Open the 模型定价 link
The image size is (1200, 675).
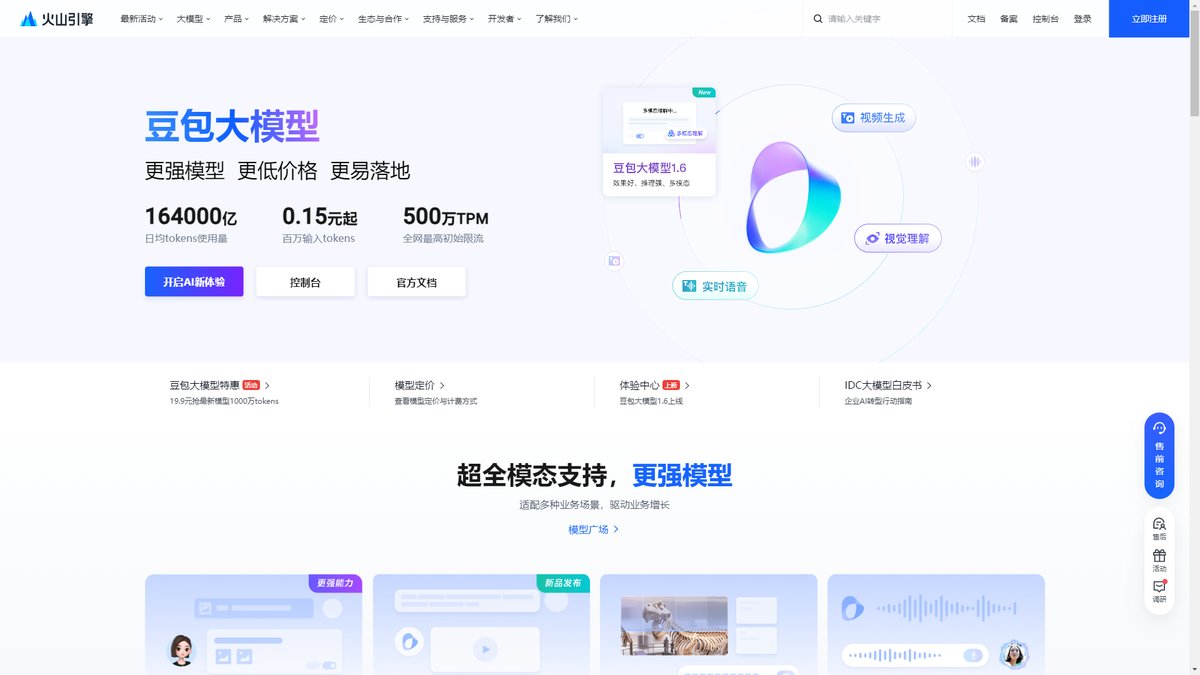(x=420, y=385)
